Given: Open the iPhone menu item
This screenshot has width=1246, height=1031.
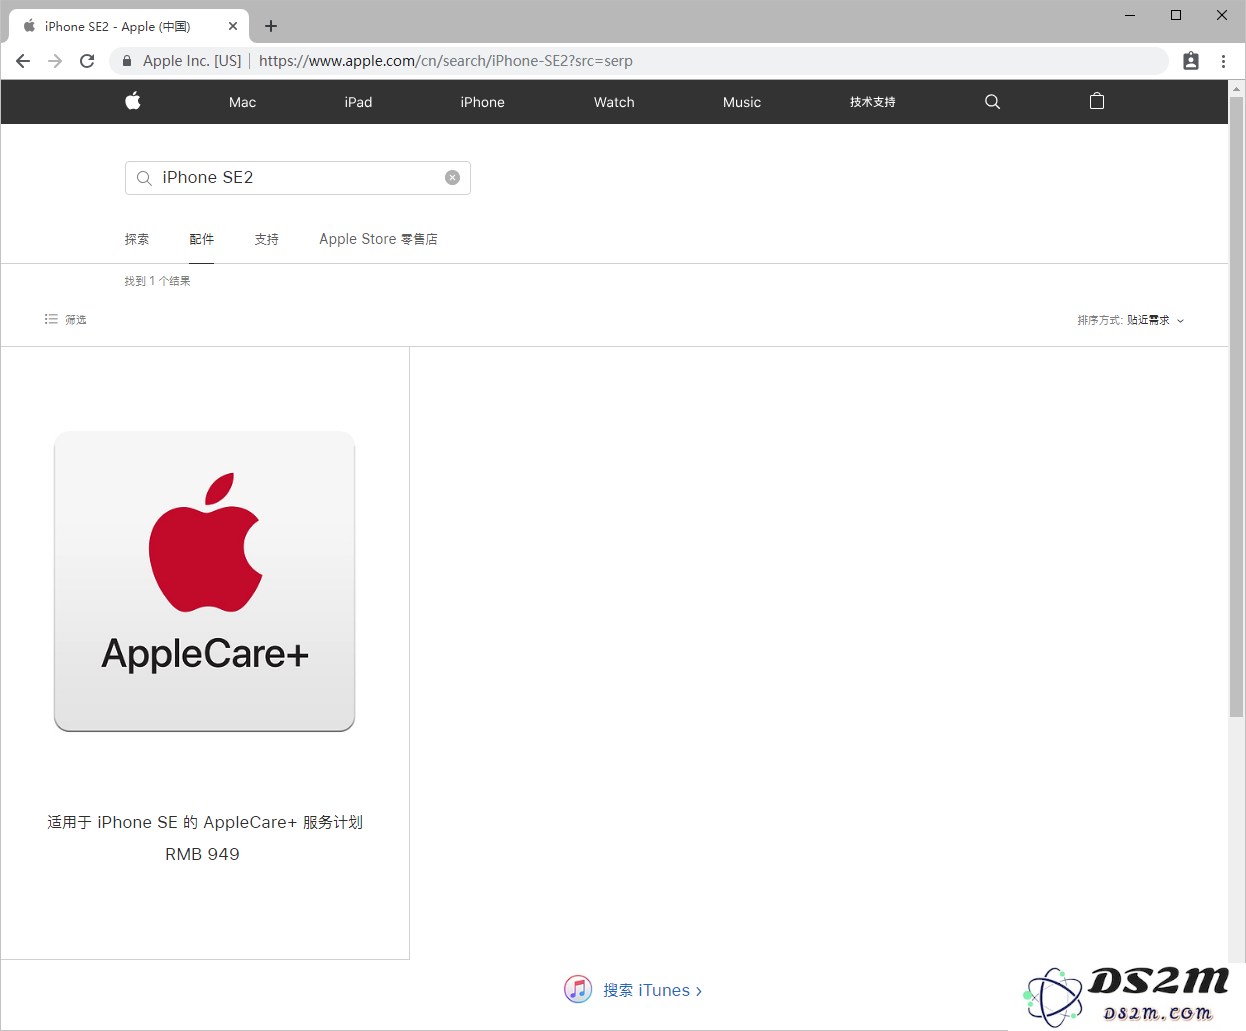Looking at the screenshot, I should pos(482,102).
